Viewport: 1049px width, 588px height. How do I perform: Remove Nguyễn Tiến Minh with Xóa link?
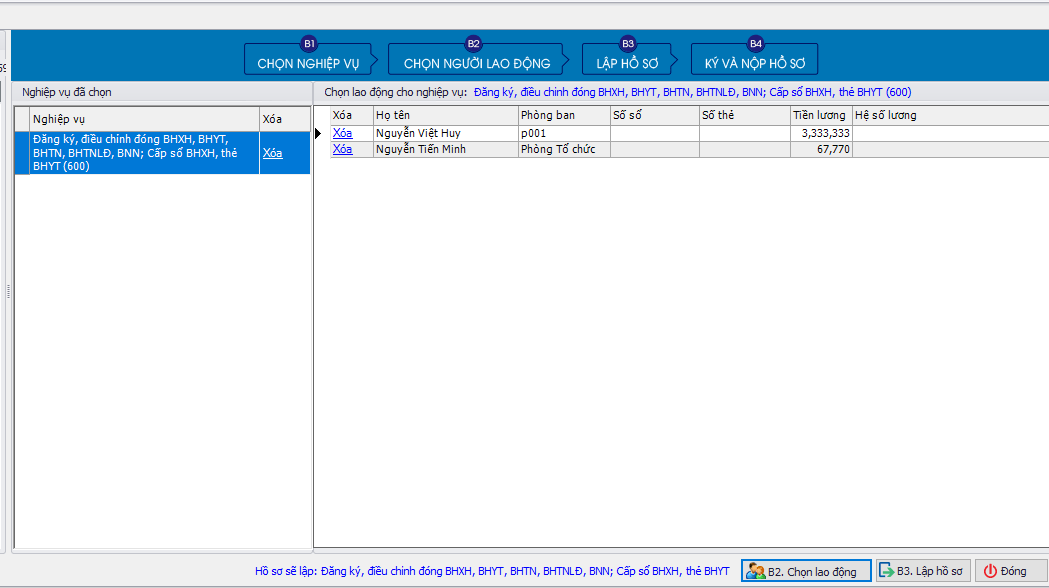tap(342, 149)
